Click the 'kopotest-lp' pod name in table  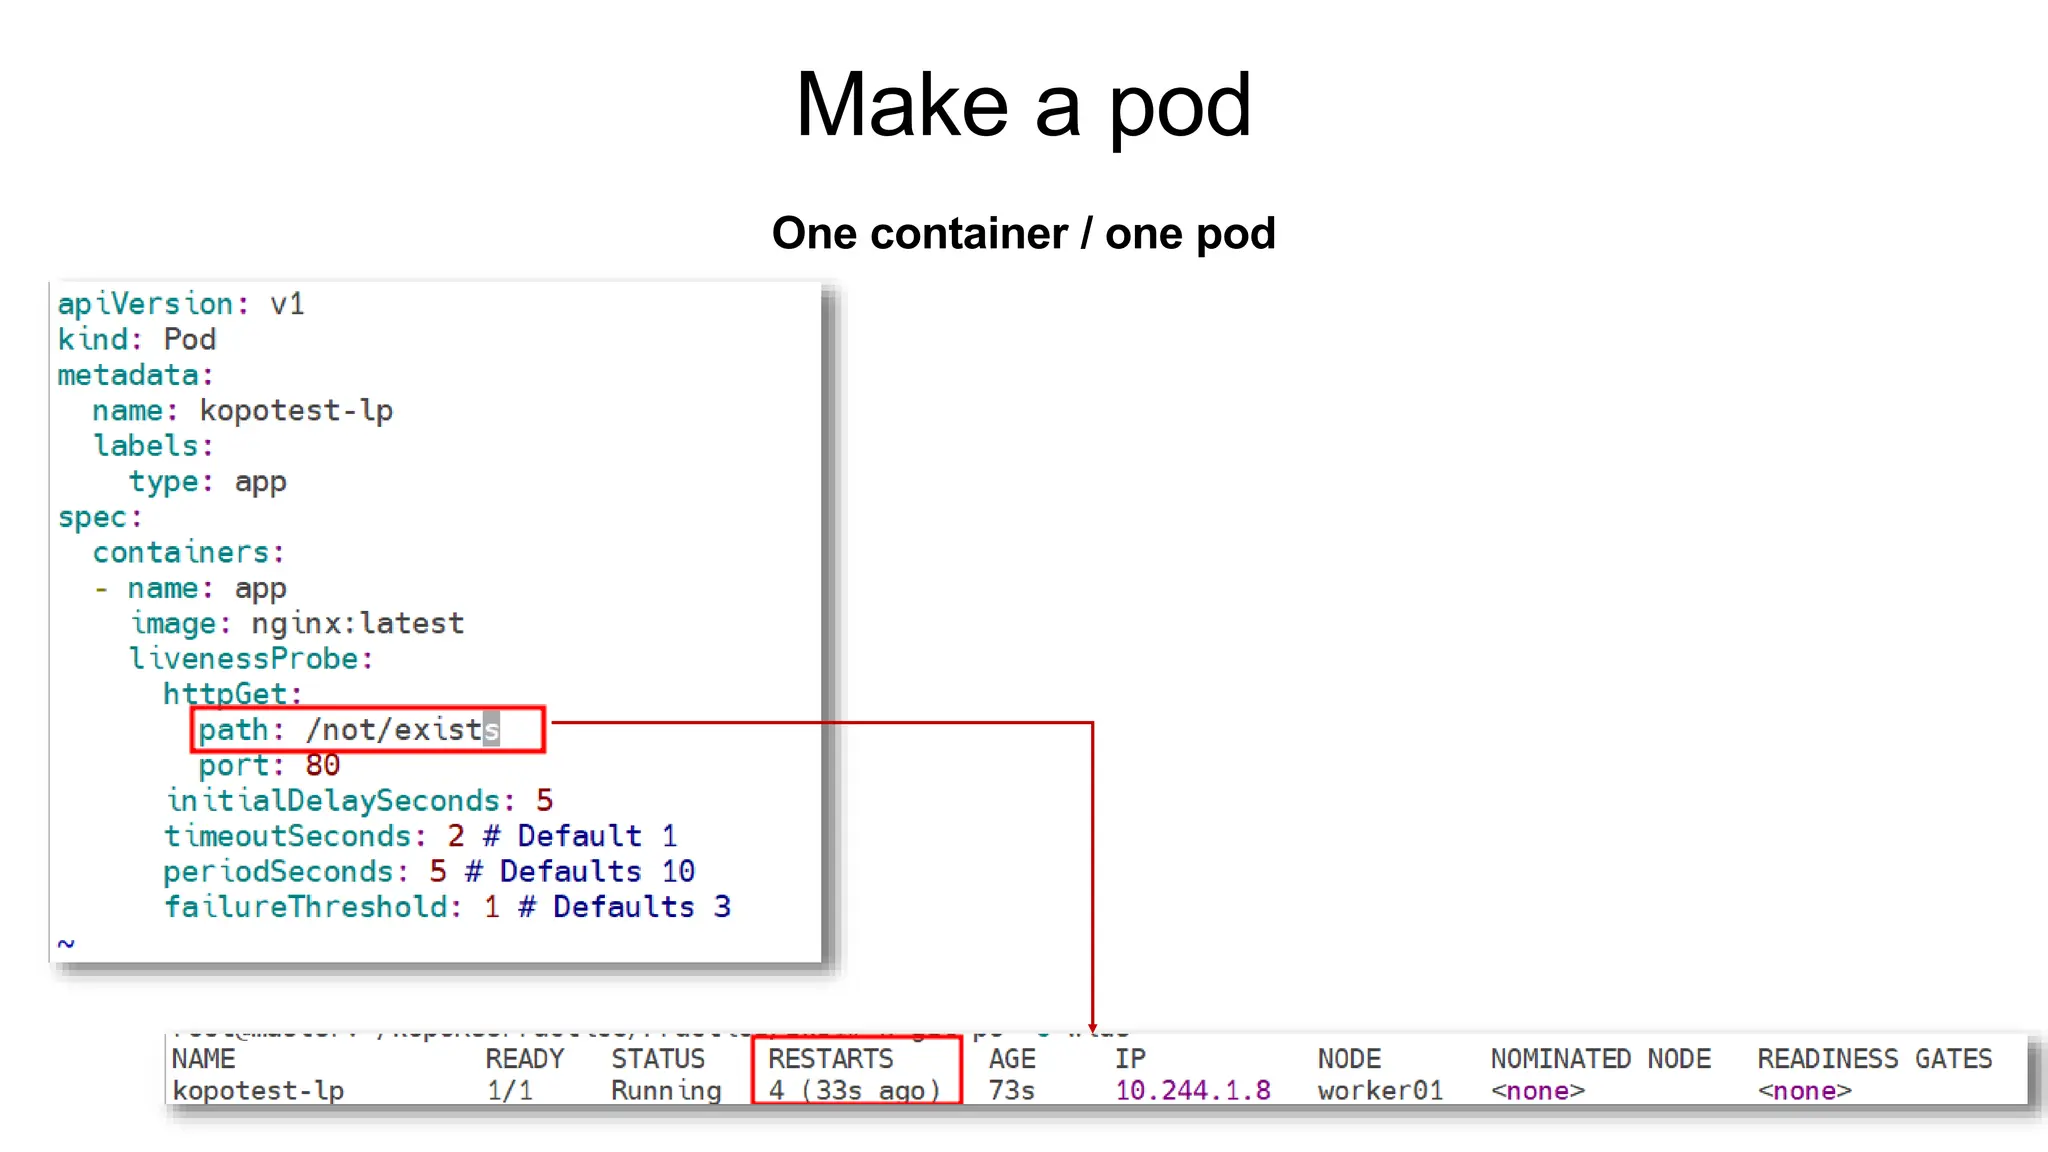[258, 1091]
